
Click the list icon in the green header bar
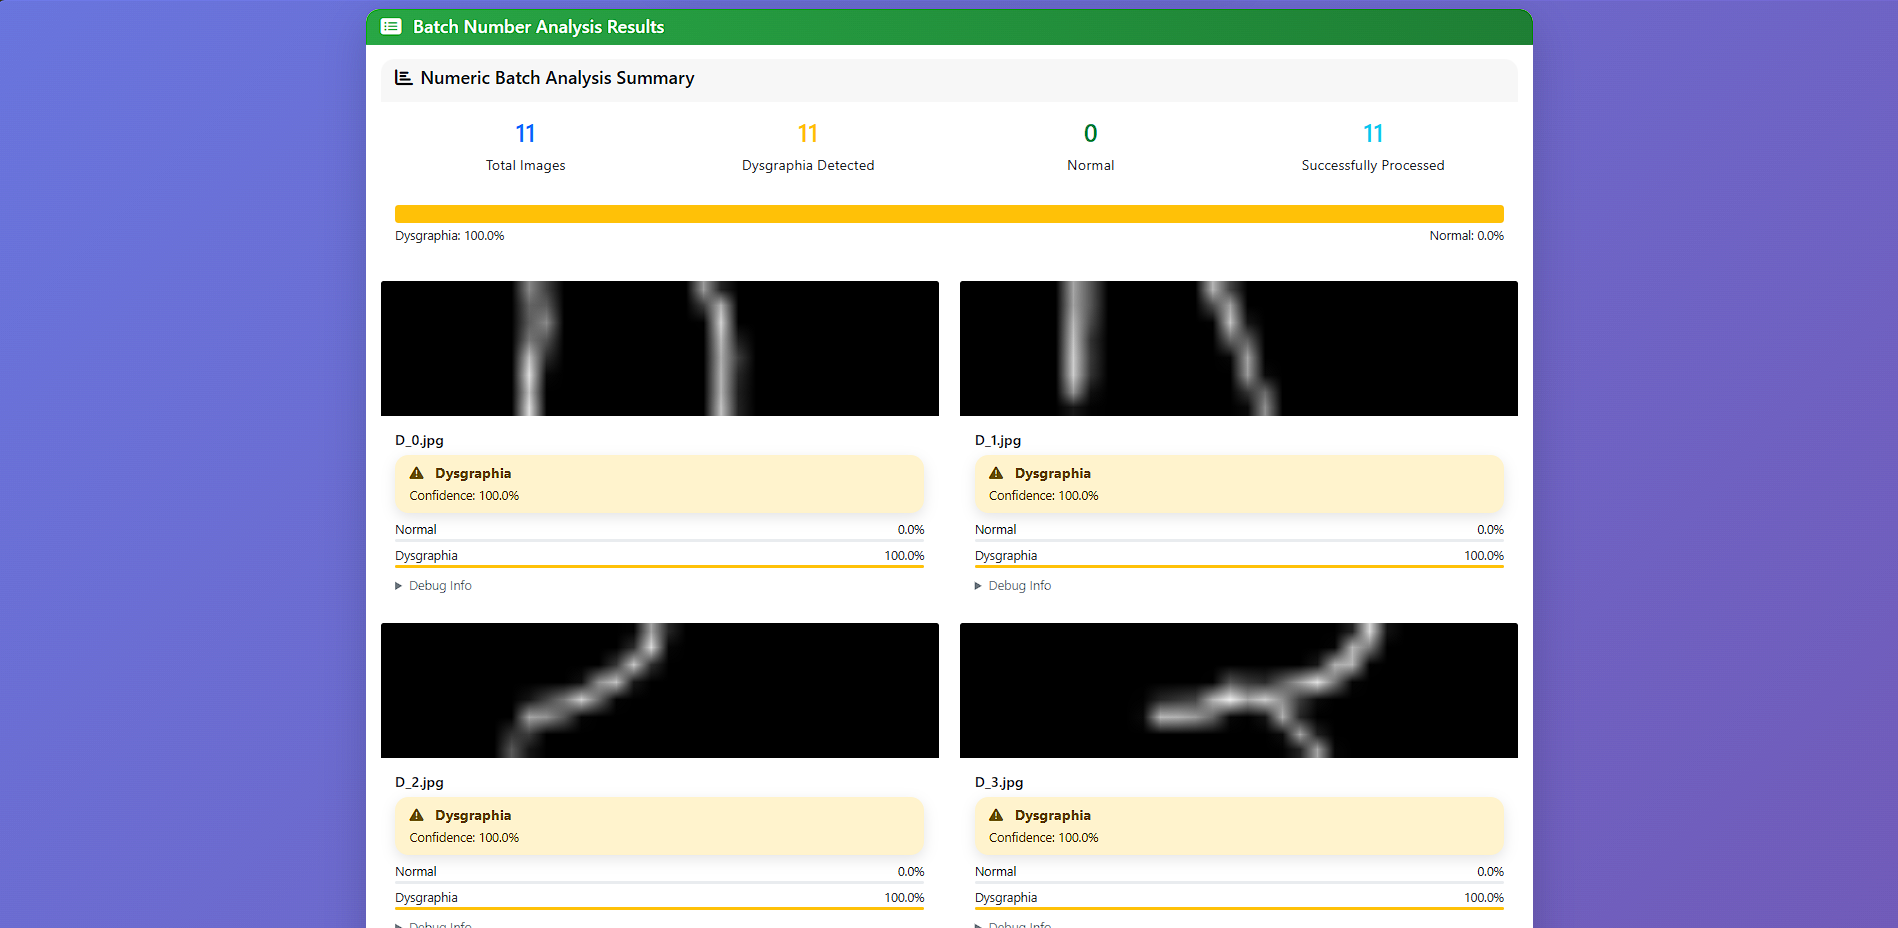[391, 27]
